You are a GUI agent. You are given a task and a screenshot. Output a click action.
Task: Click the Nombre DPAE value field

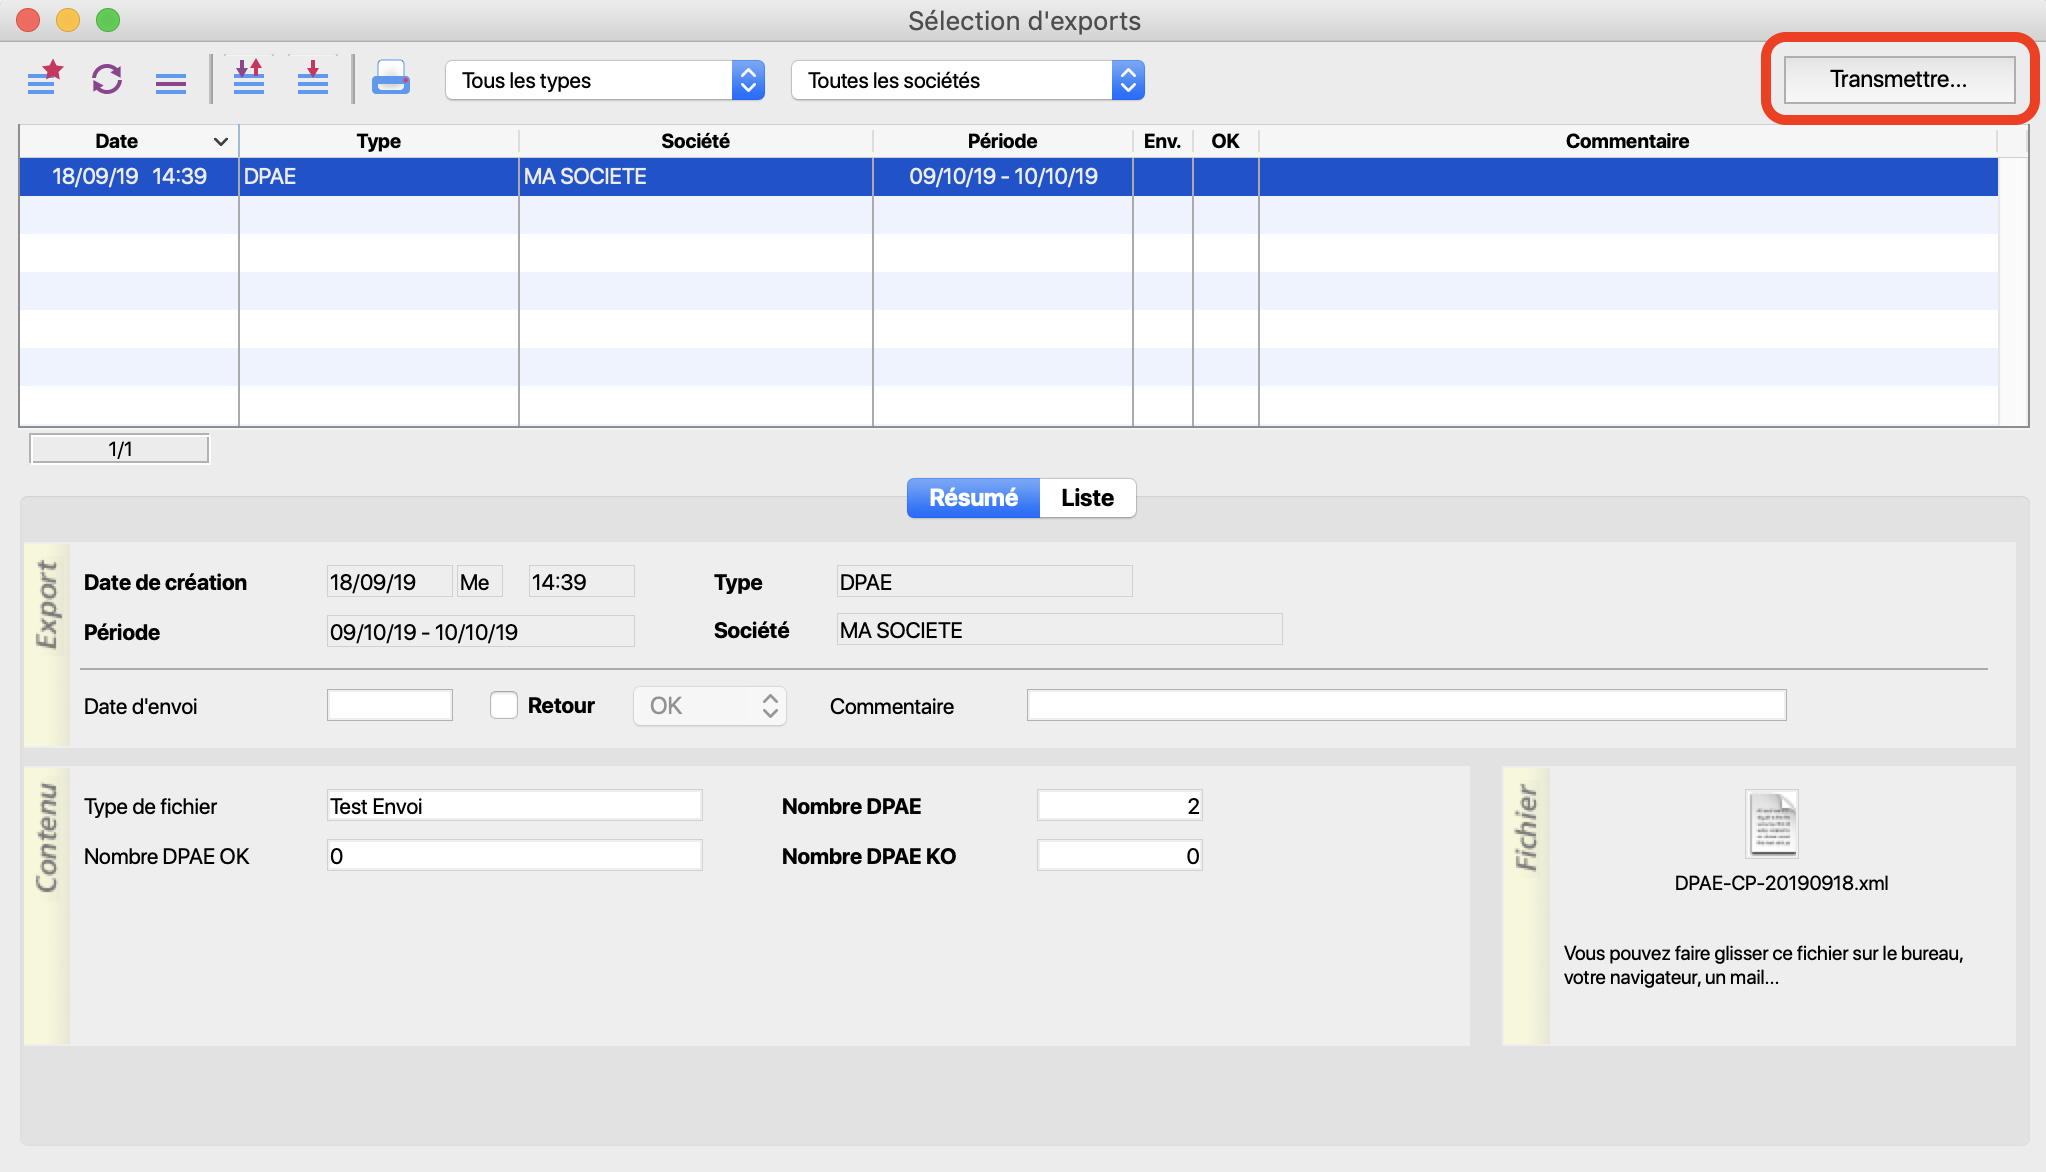(x=1120, y=806)
